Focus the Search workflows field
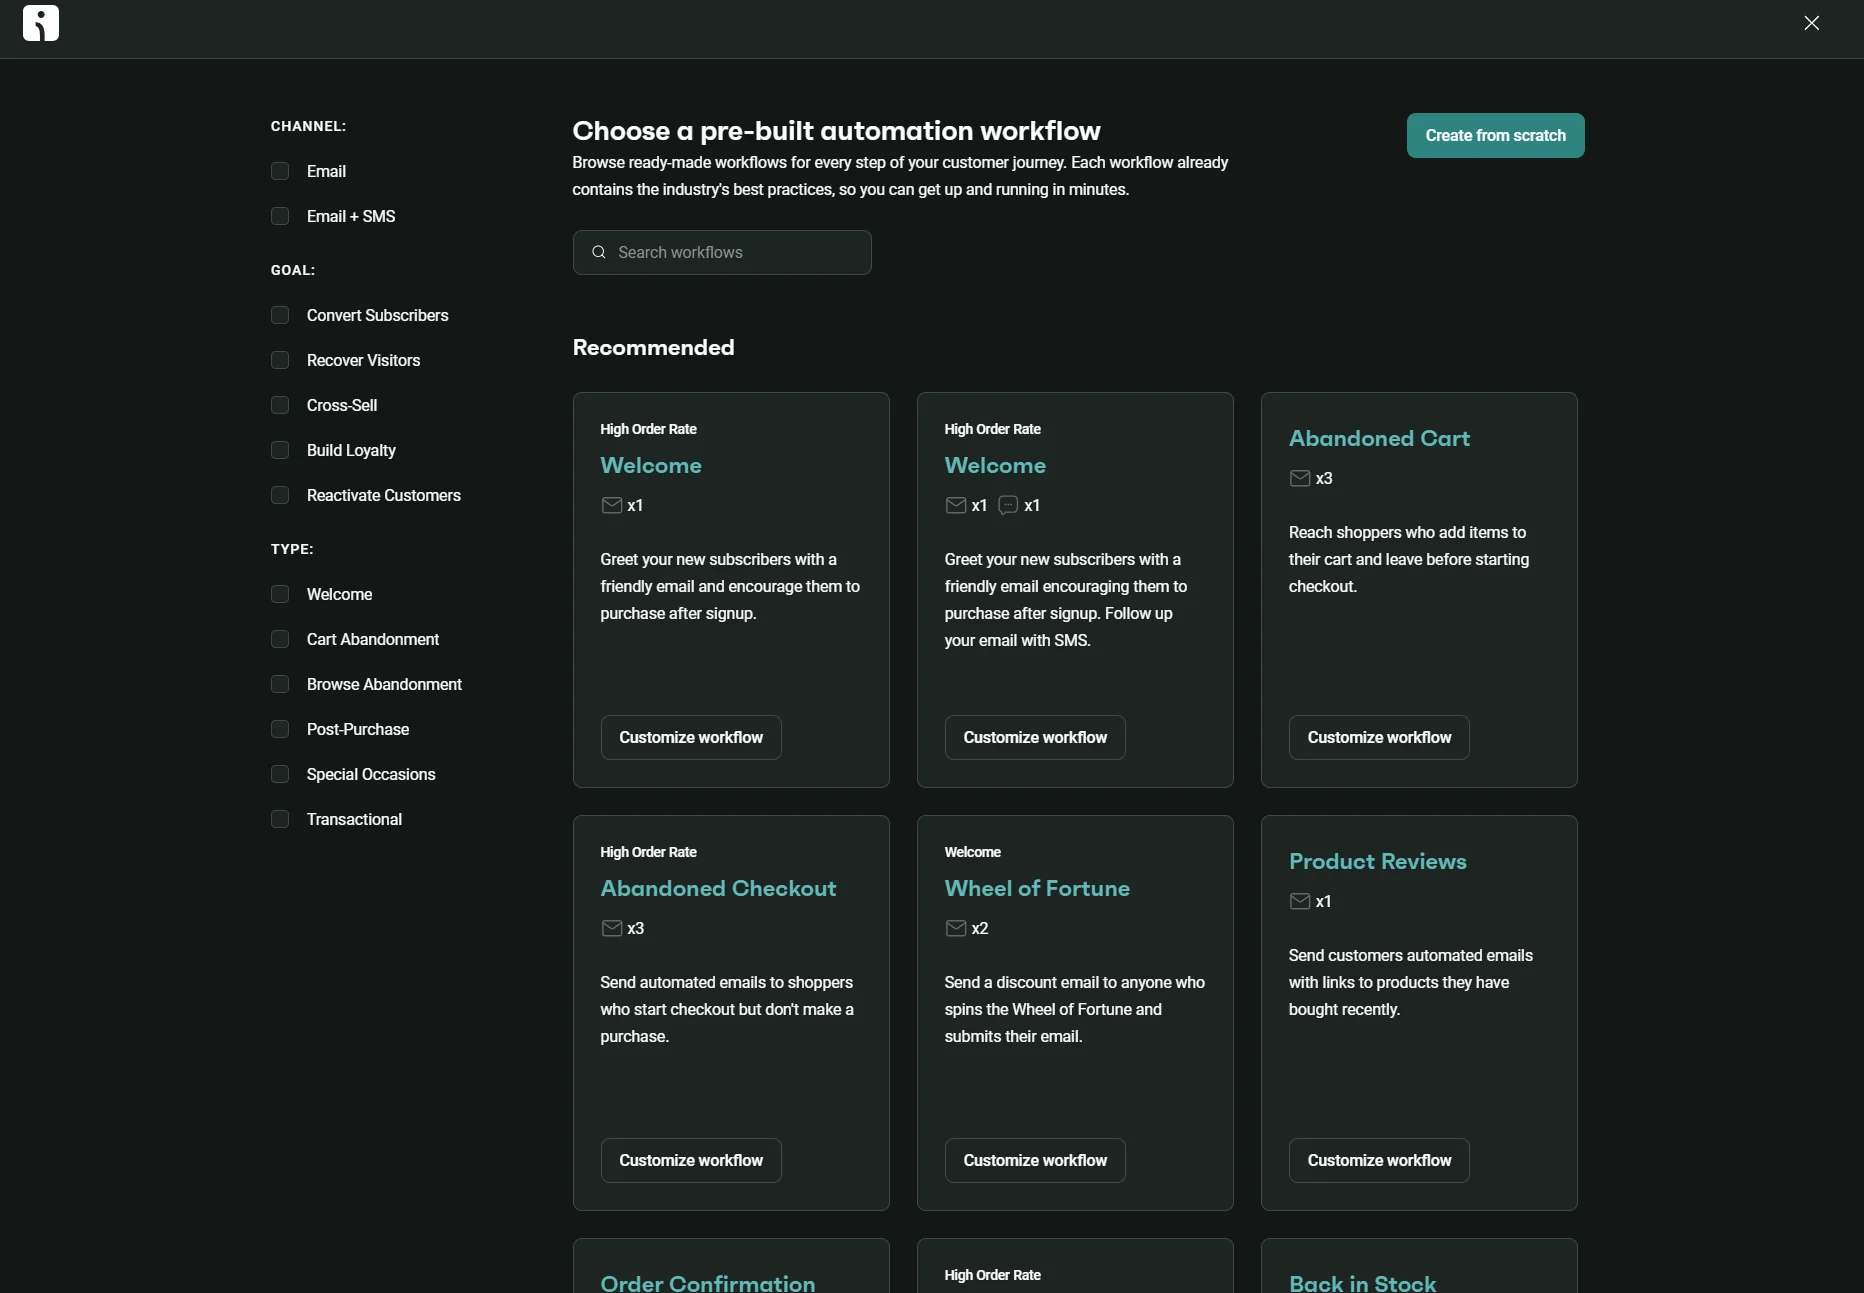Screen dimensions: 1864x1293 tap(722, 252)
